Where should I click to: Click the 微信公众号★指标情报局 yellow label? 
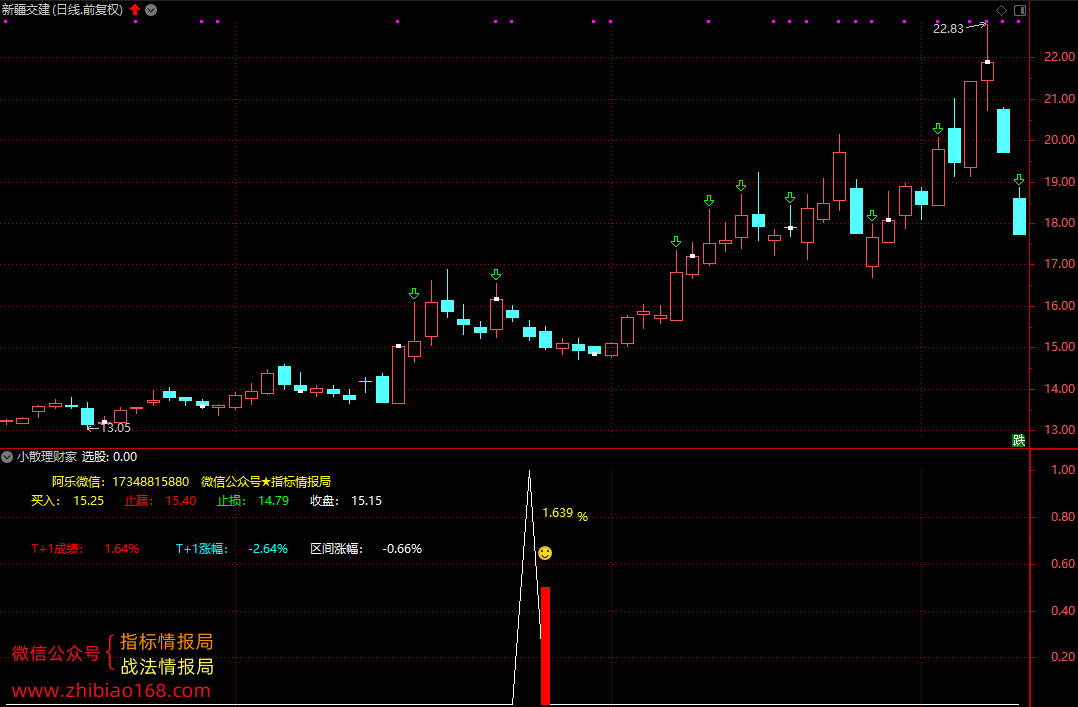click(265, 481)
